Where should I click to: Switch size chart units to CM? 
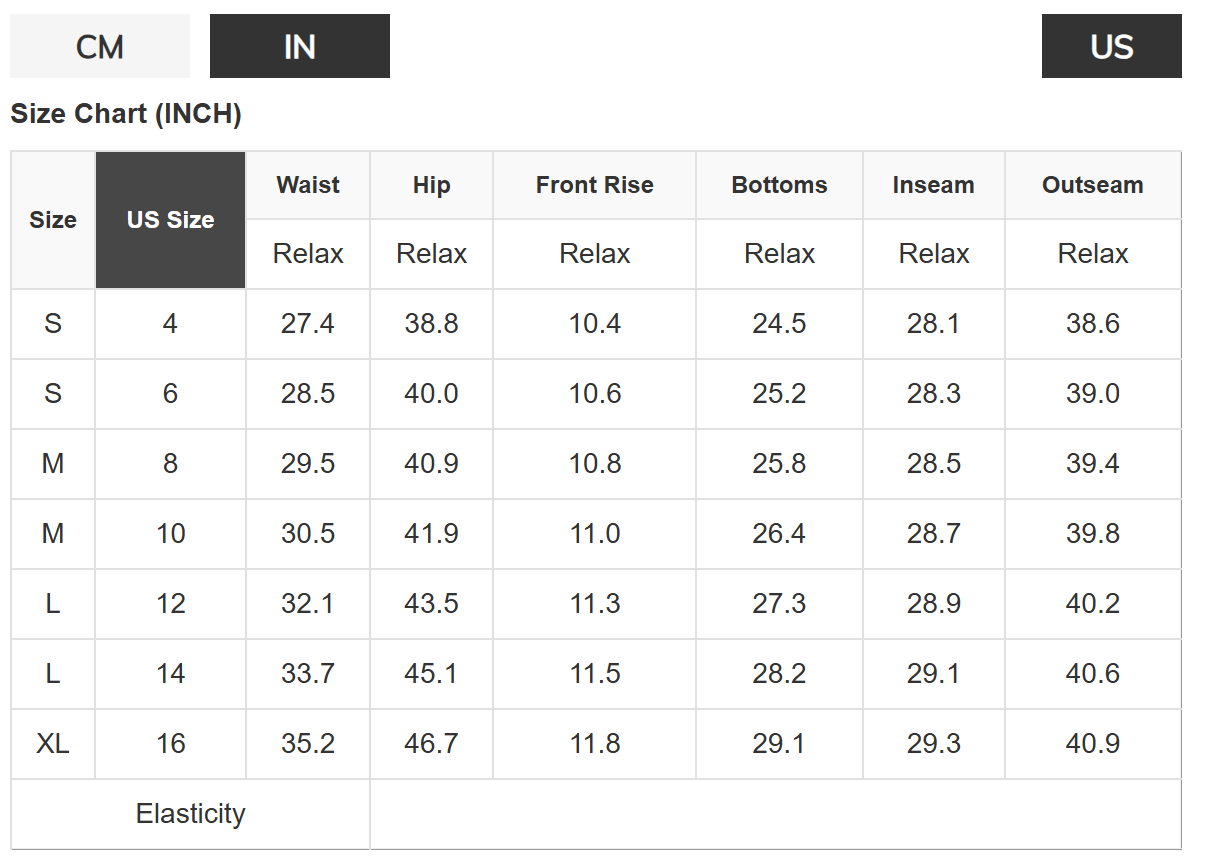point(100,47)
